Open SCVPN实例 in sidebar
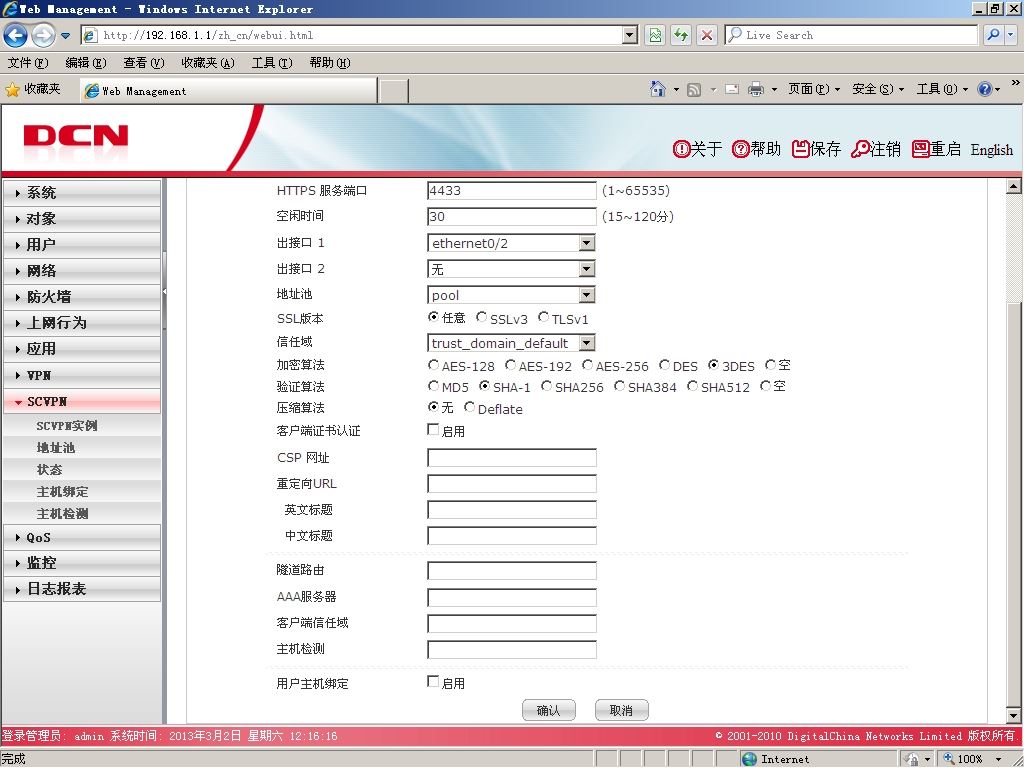This screenshot has height=768, width=1024. point(67,426)
